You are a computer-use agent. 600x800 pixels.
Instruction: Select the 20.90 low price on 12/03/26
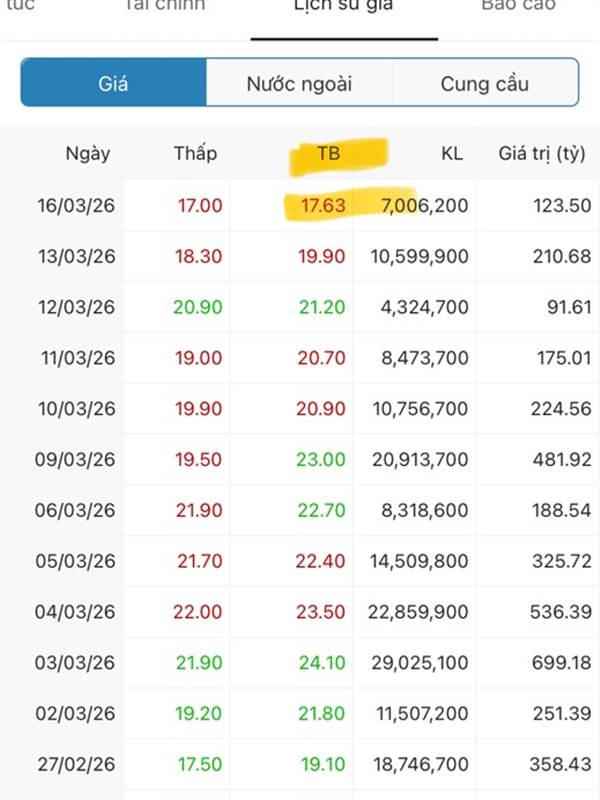[197, 307]
